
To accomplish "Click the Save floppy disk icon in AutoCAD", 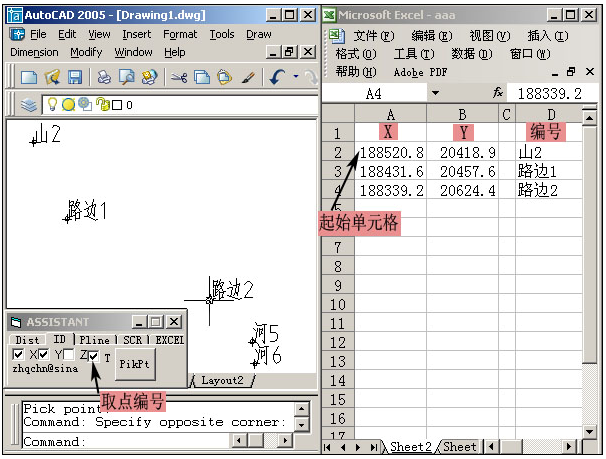I will tap(75, 77).
